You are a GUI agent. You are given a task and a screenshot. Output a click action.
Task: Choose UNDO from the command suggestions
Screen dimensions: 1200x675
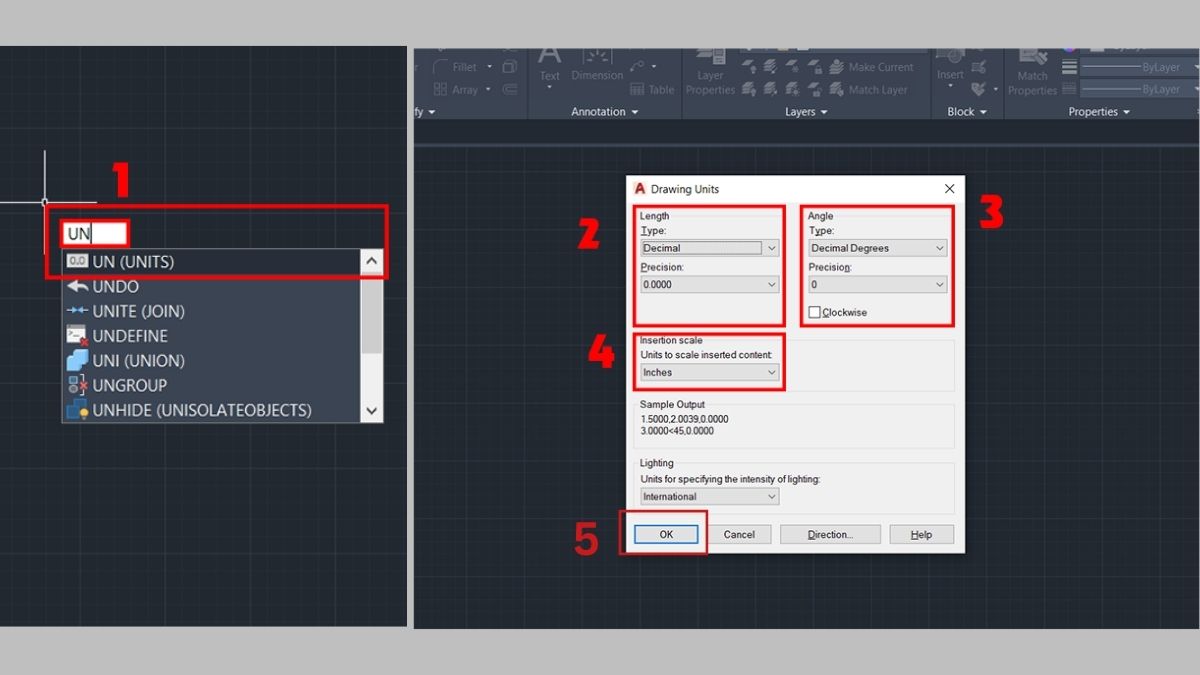[x=211, y=286]
